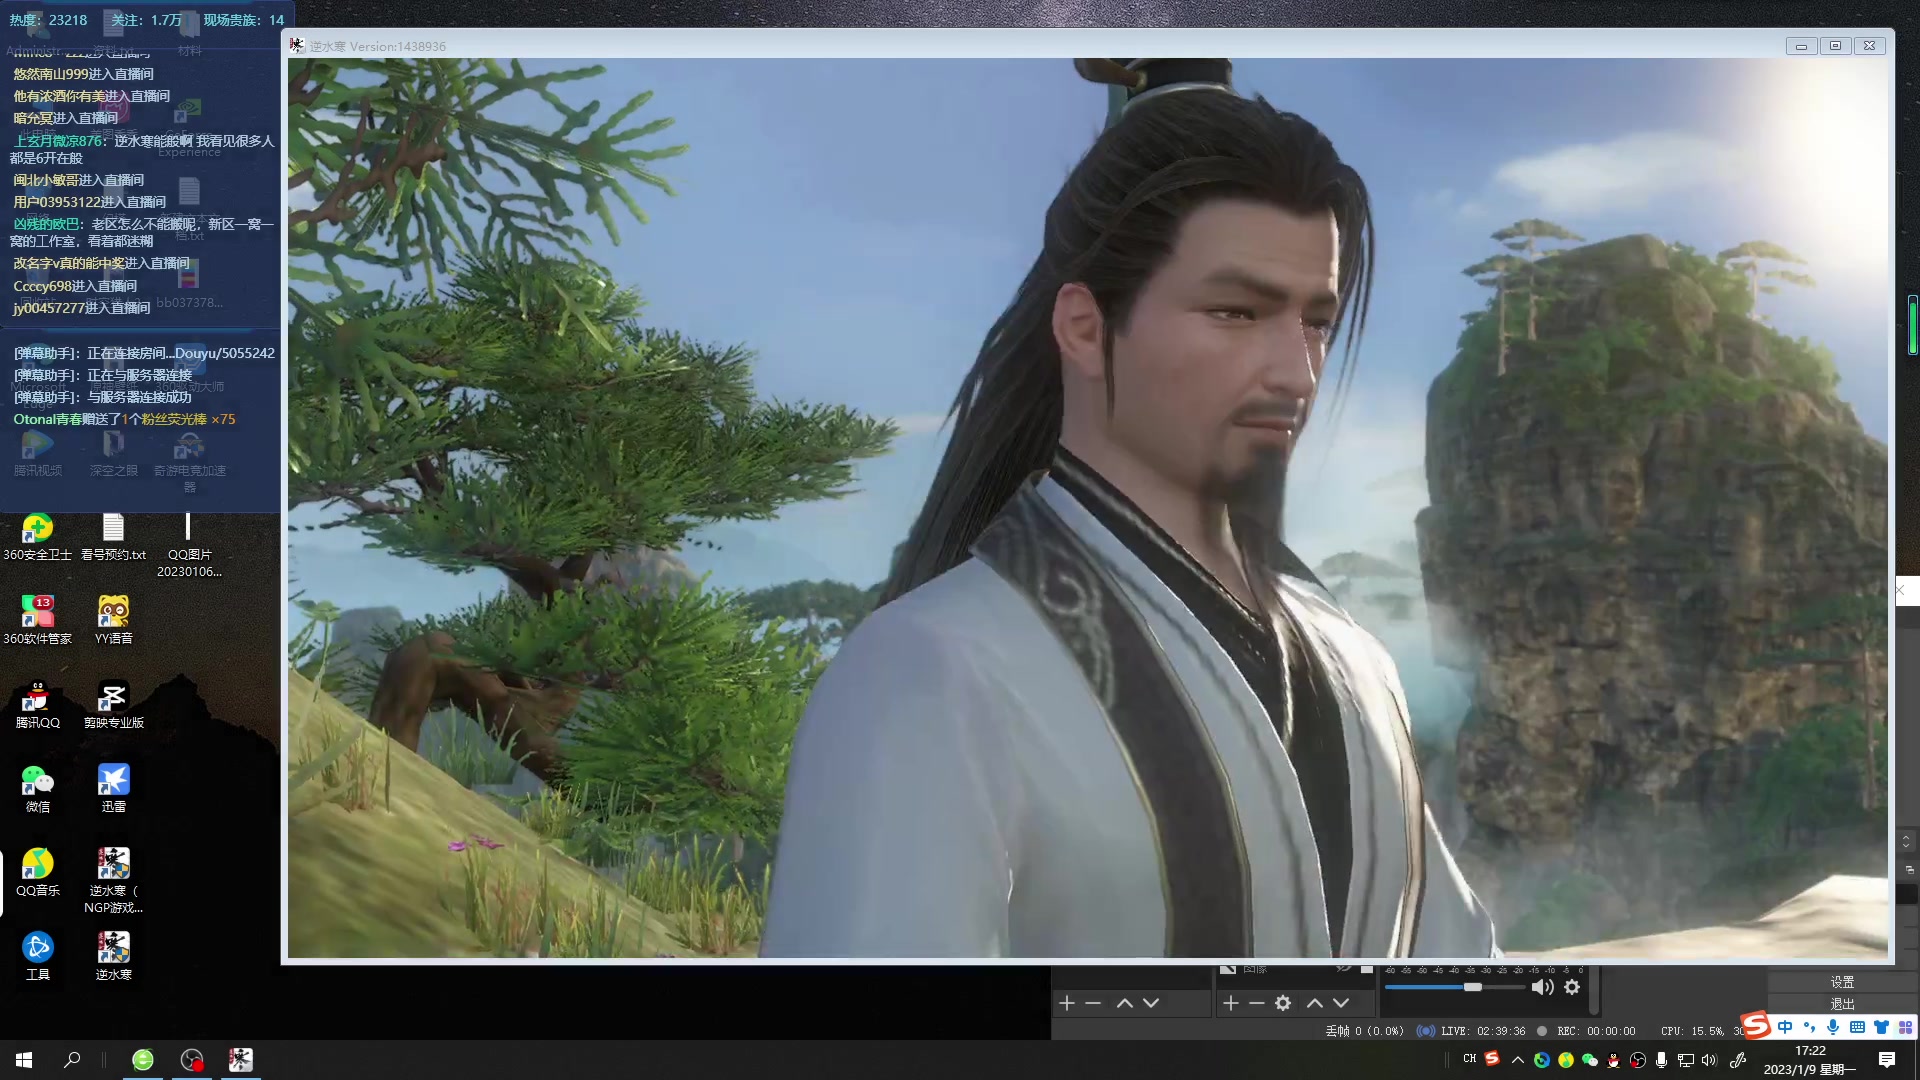Open the pen ink workspace tray icon
Viewport: 1920px width, 1080px height.
tap(1738, 1060)
